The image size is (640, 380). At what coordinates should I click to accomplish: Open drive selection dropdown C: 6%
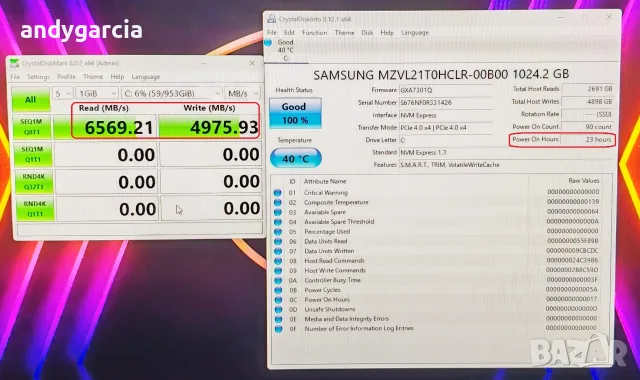point(171,93)
